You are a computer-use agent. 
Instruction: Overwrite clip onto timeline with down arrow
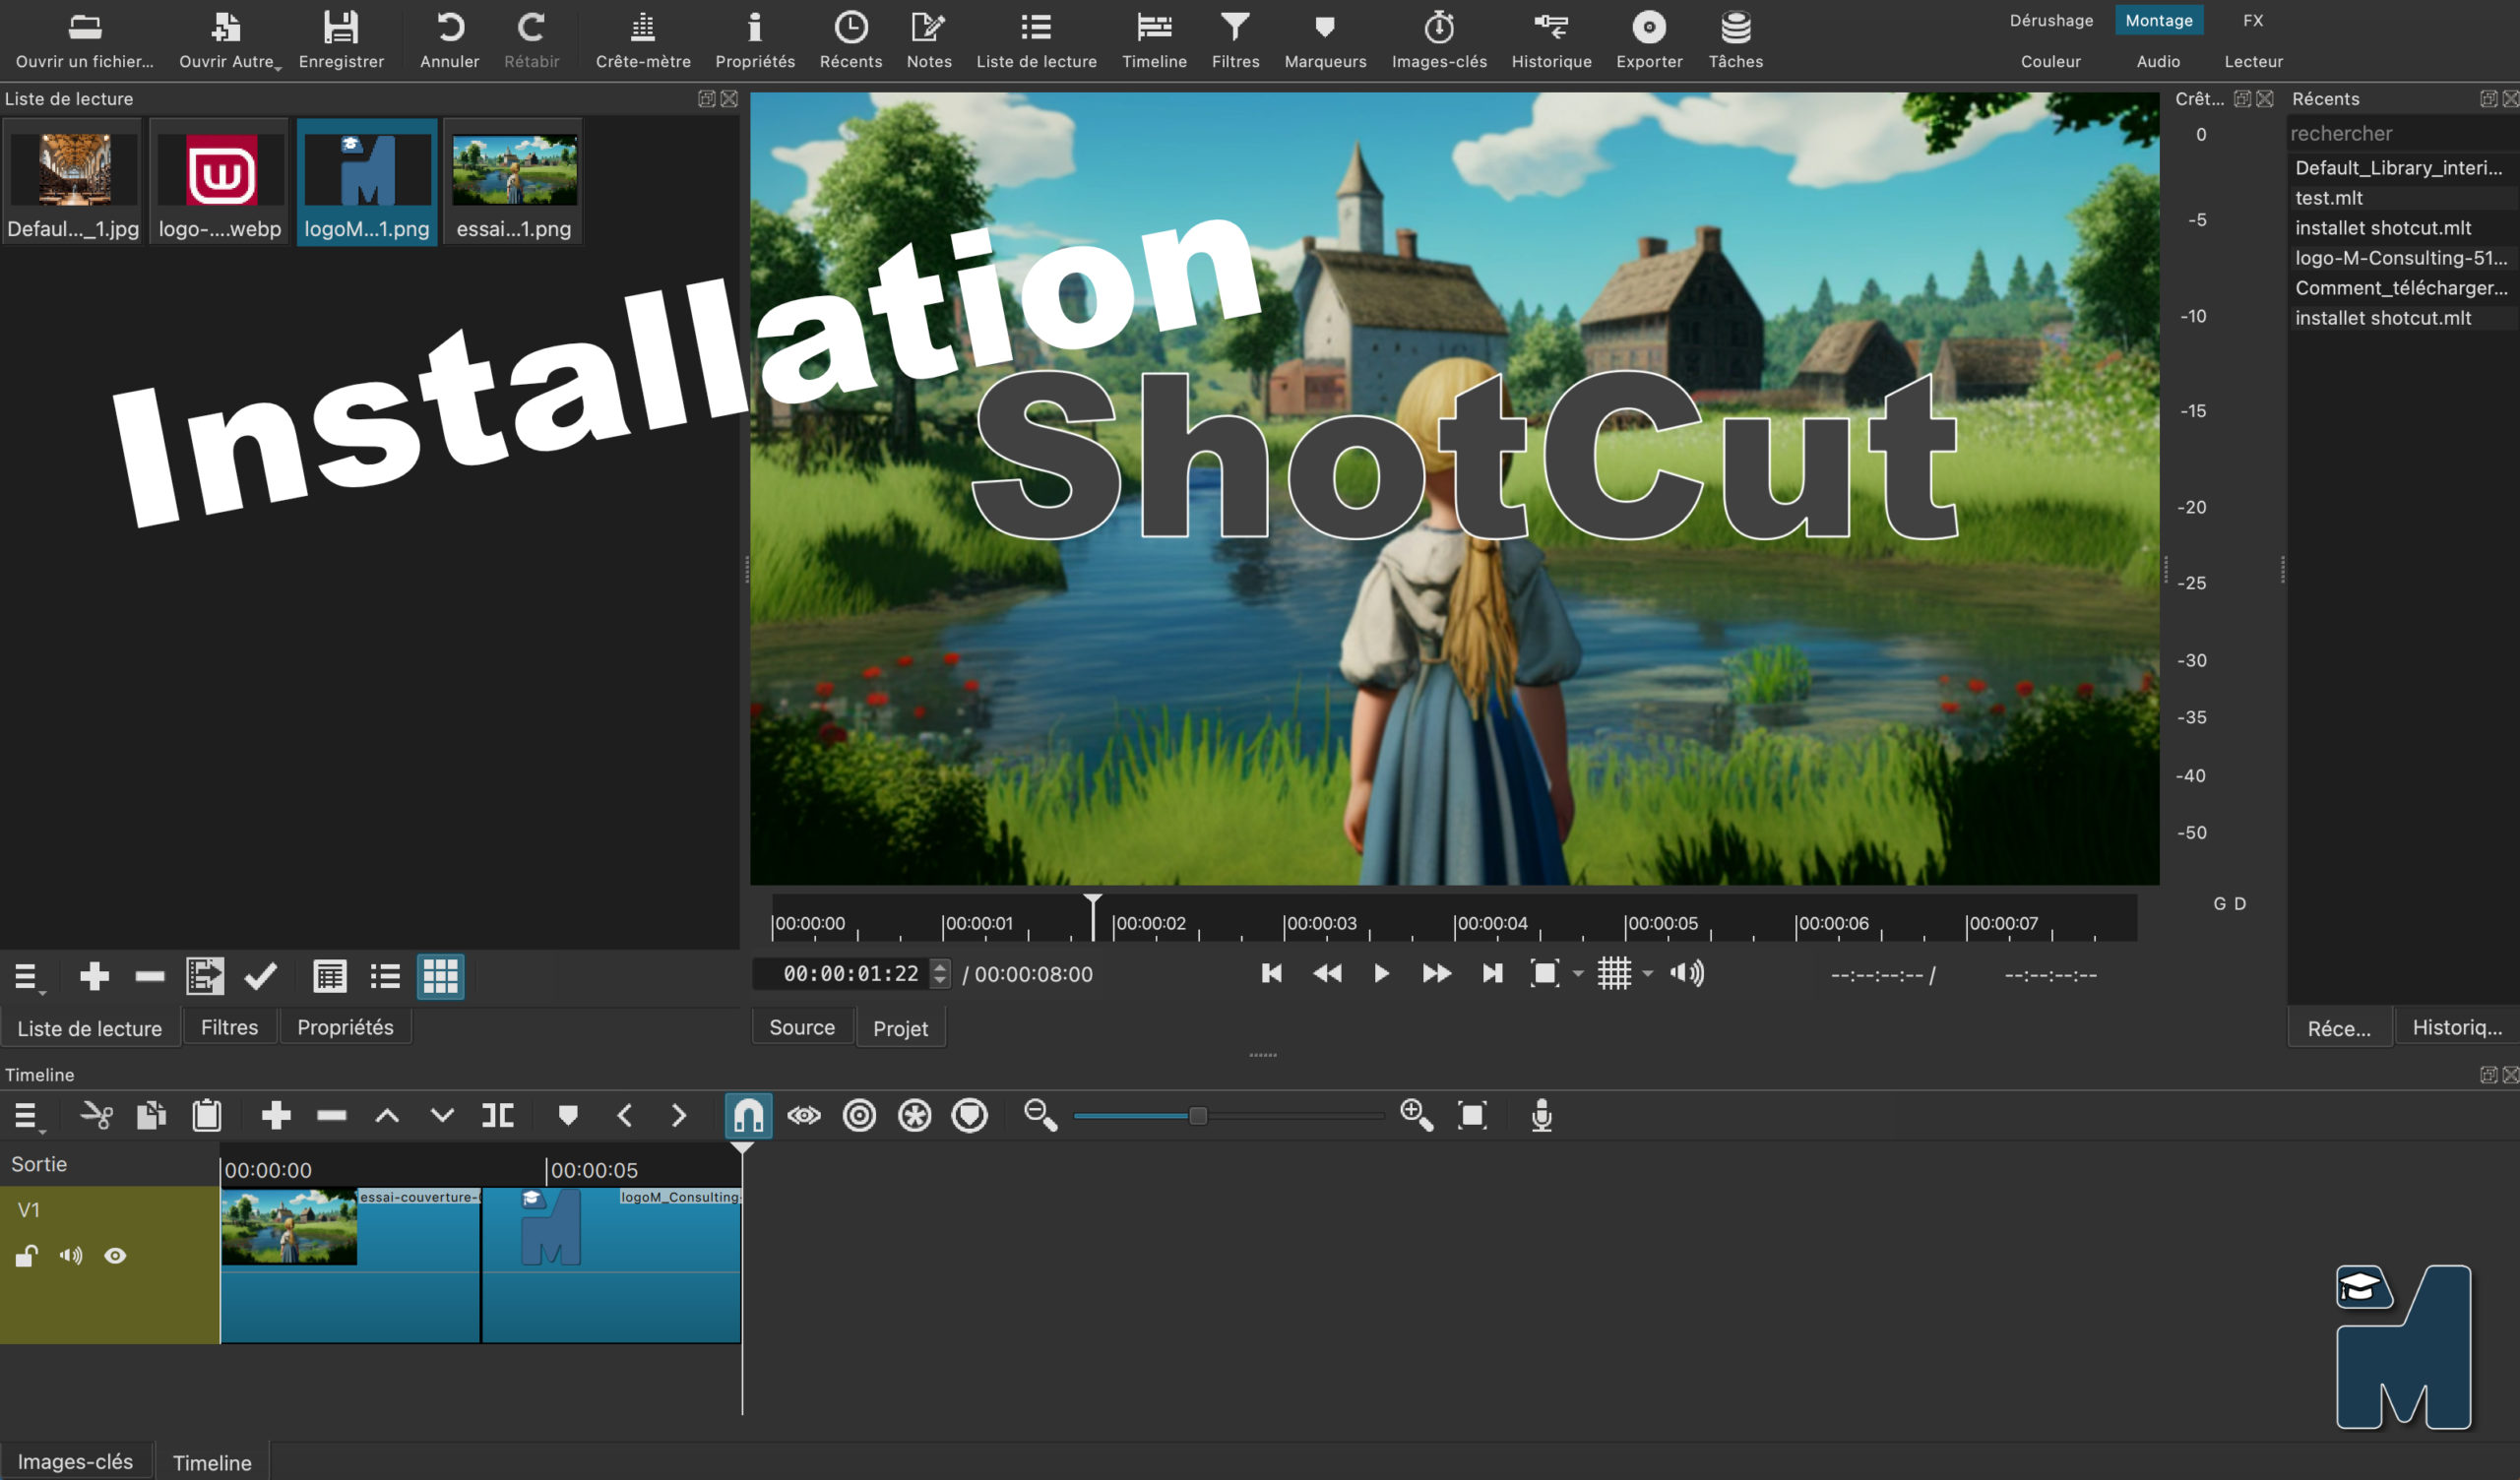click(442, 1115)
